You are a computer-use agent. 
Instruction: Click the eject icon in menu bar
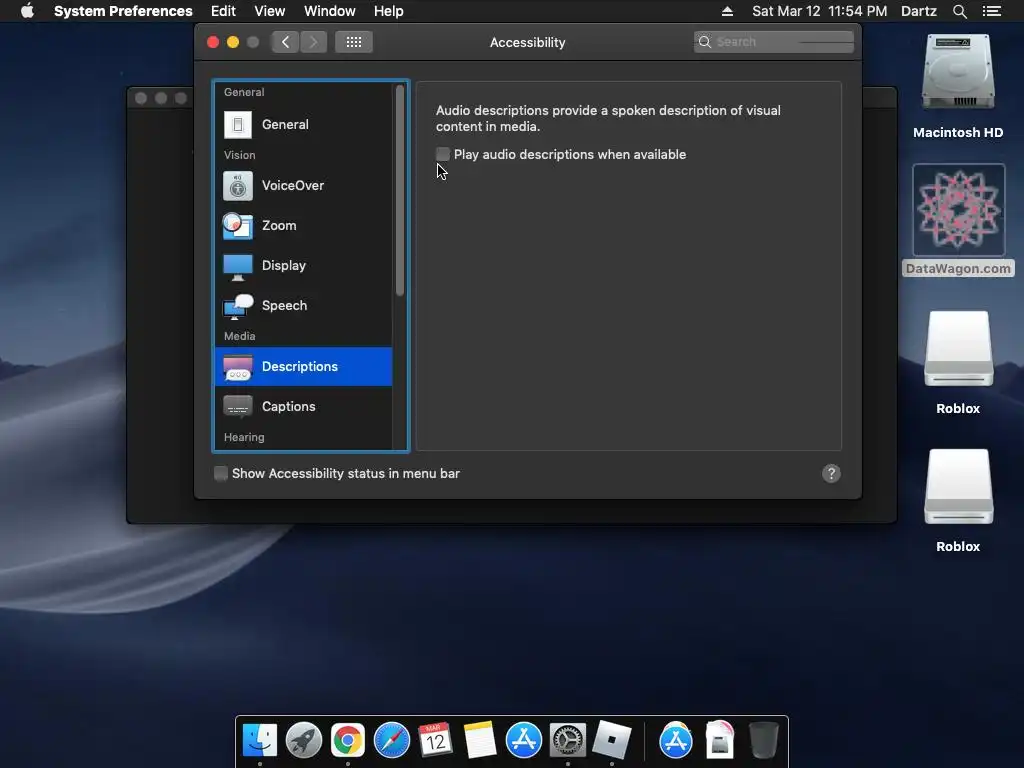coord(727,11)
